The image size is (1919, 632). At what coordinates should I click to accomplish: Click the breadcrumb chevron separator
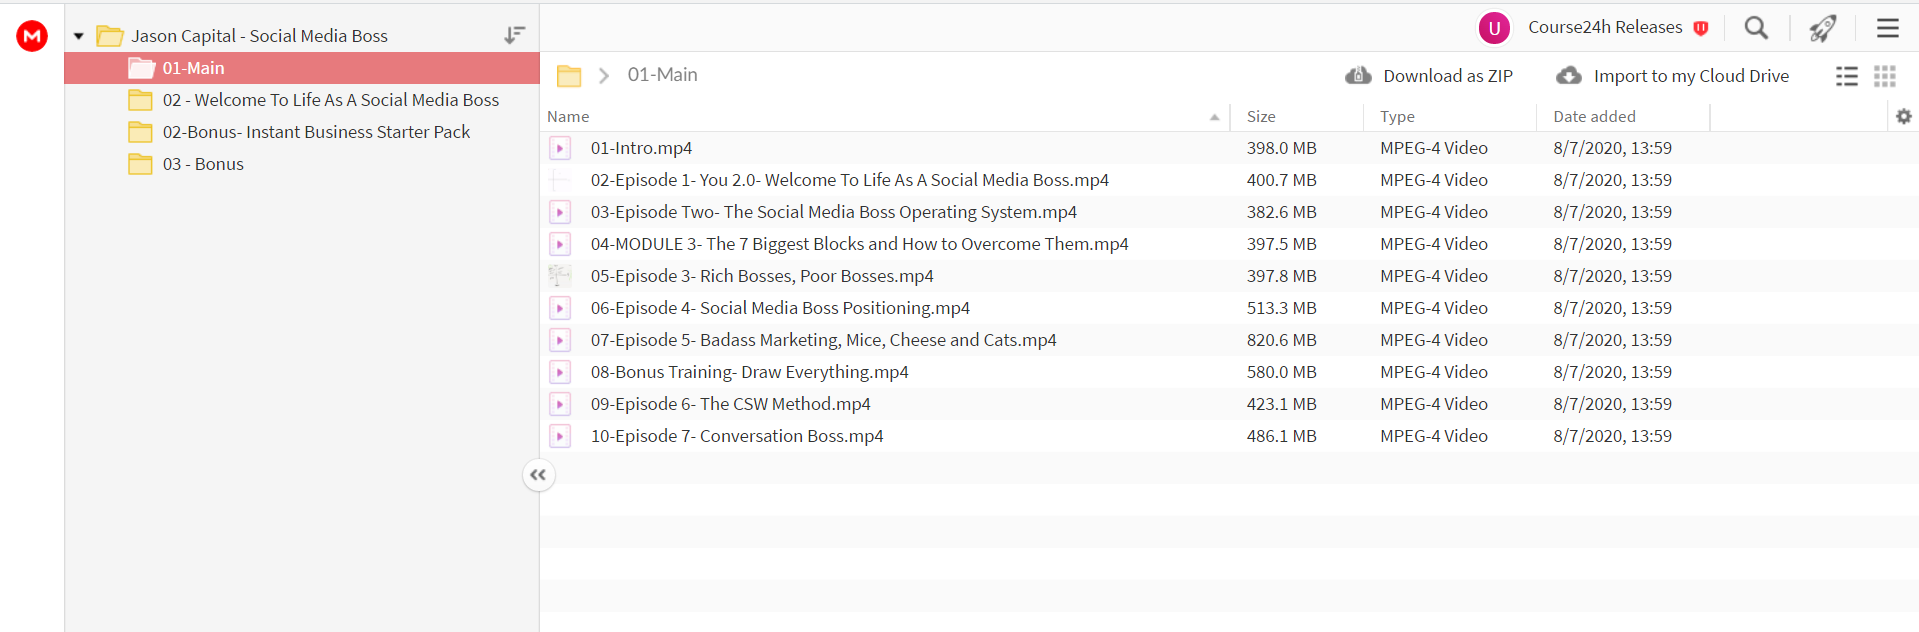tap(604, 76)
